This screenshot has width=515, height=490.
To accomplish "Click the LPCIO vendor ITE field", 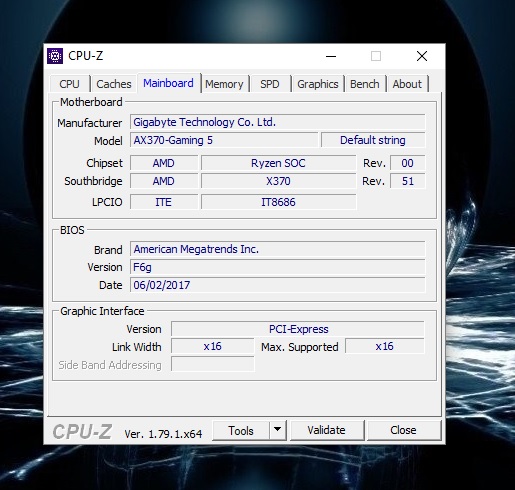I will [x=164, y=202].
